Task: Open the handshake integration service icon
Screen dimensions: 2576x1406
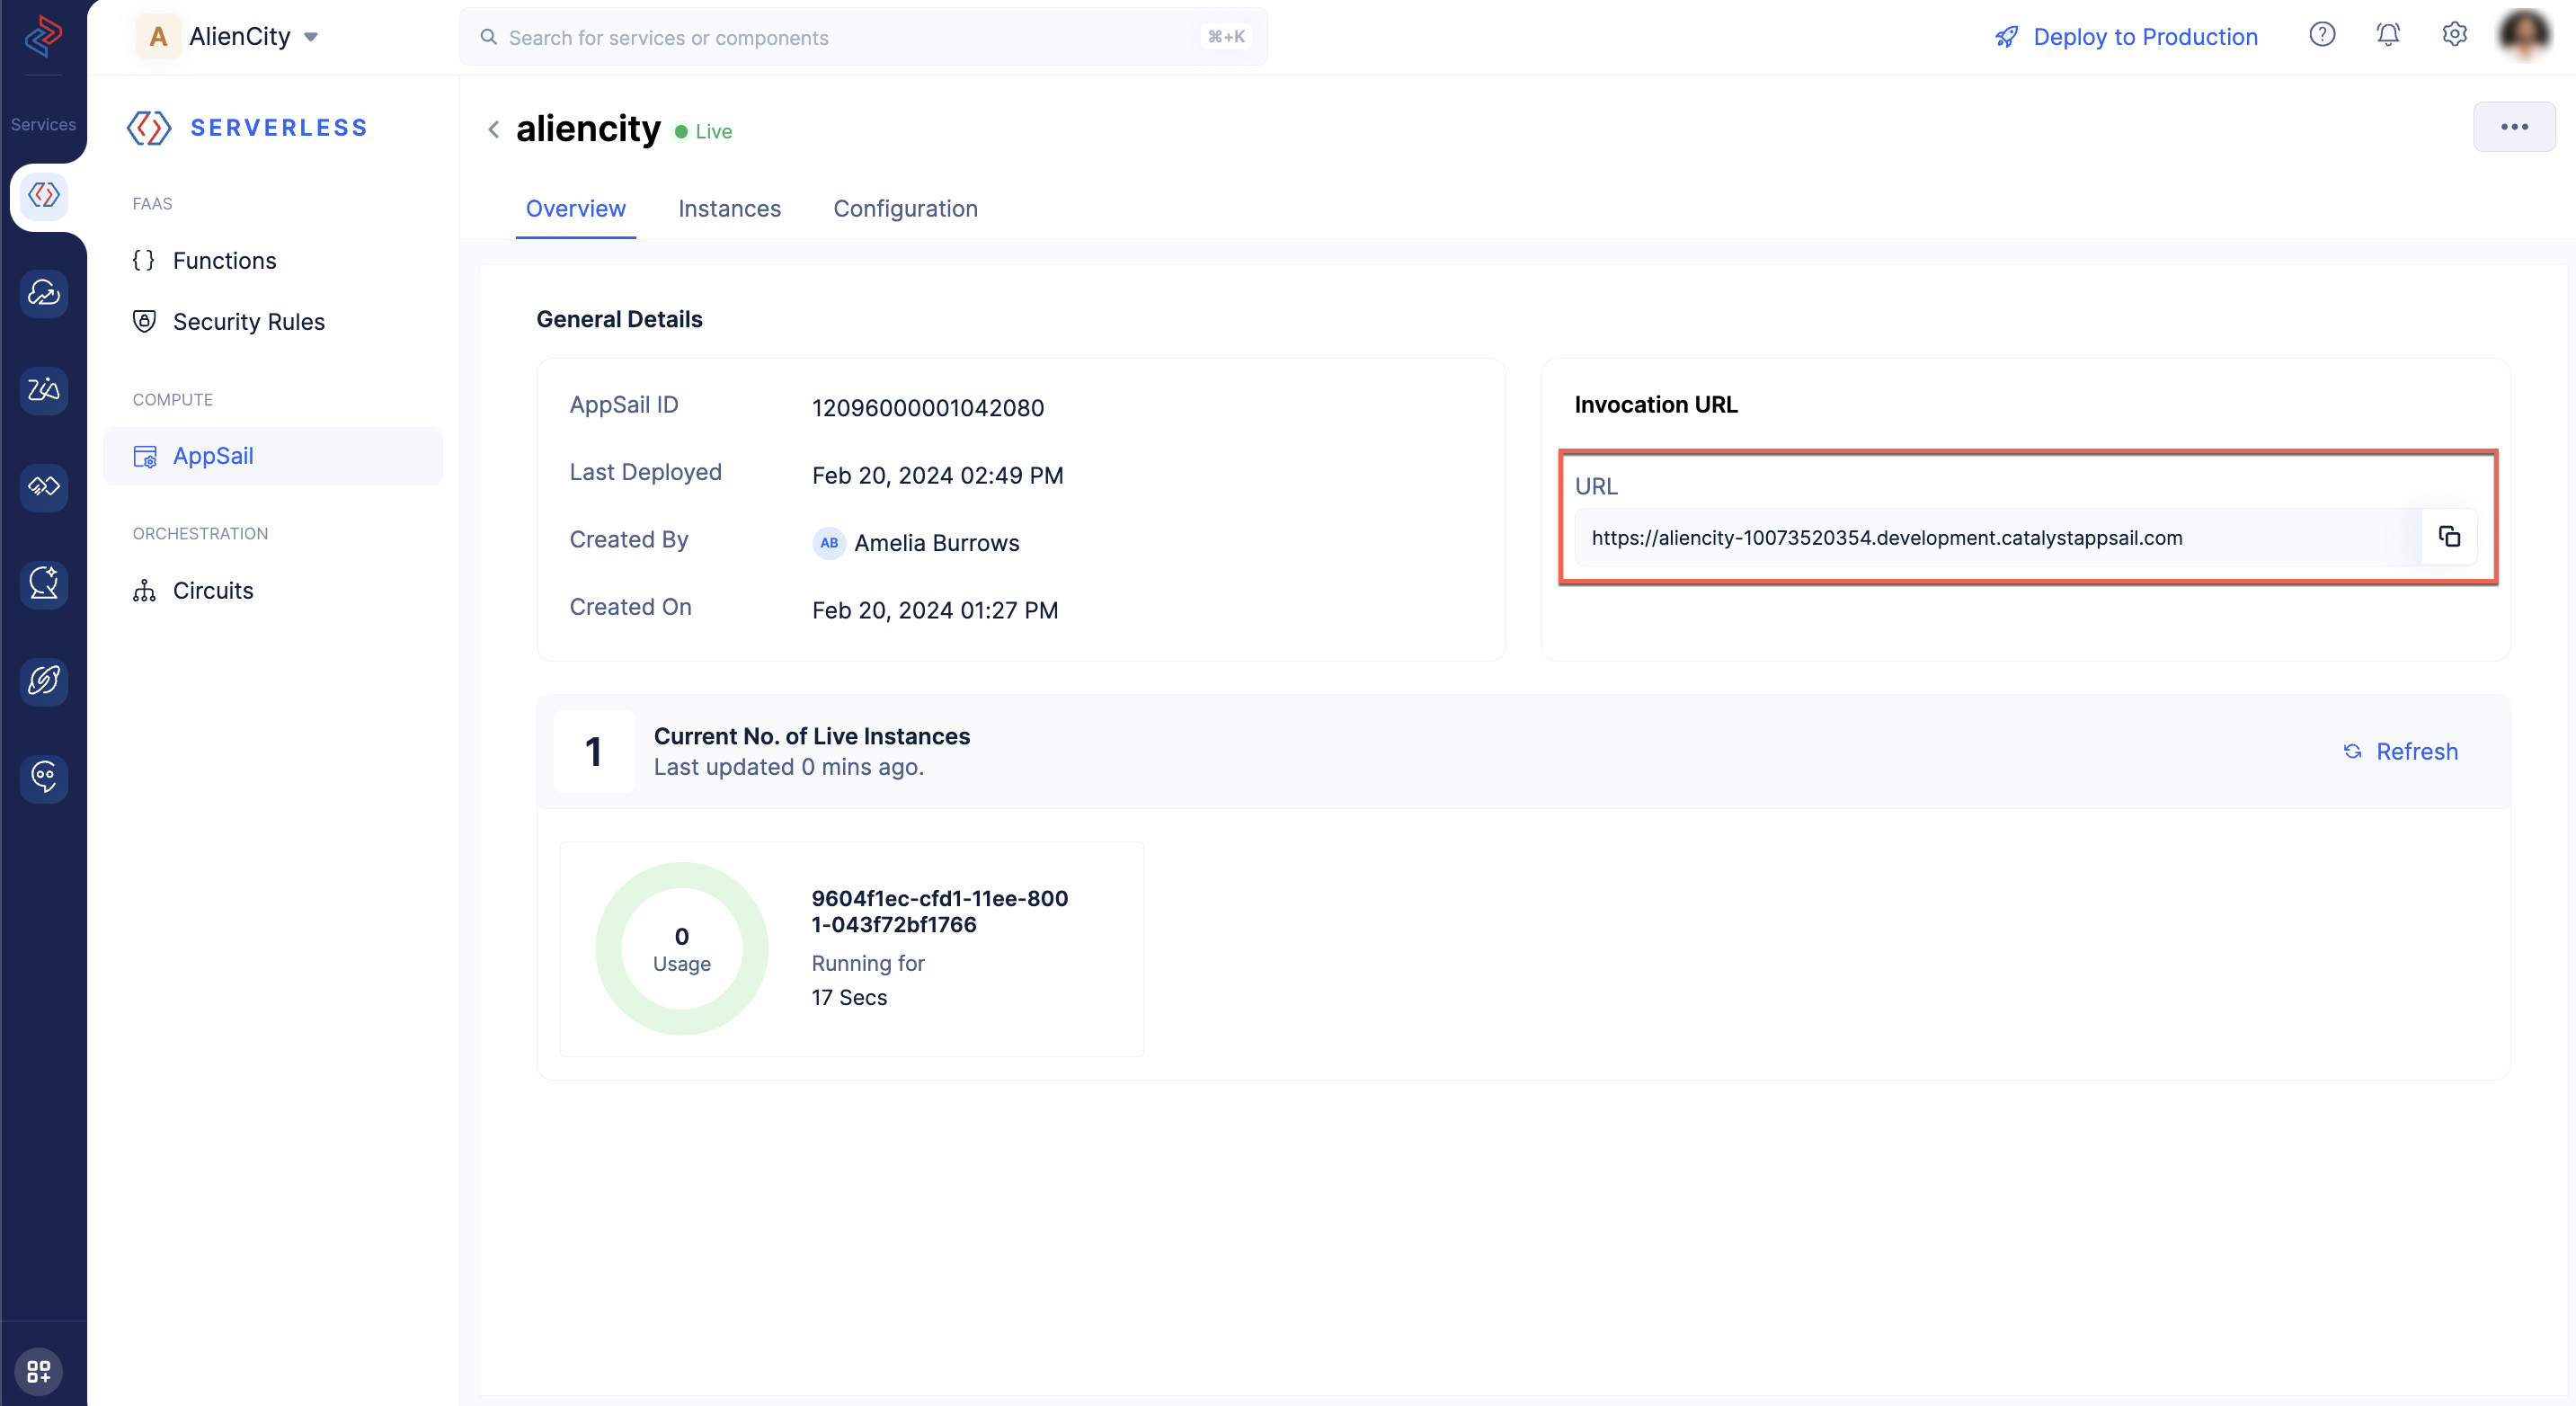Action: 43,486
